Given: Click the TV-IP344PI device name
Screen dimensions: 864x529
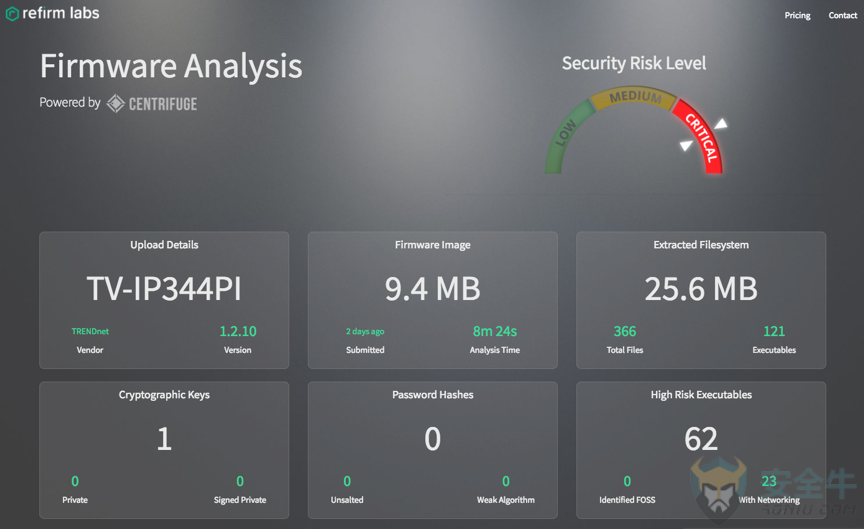Looking at the screenshot, I should (164, 289).
